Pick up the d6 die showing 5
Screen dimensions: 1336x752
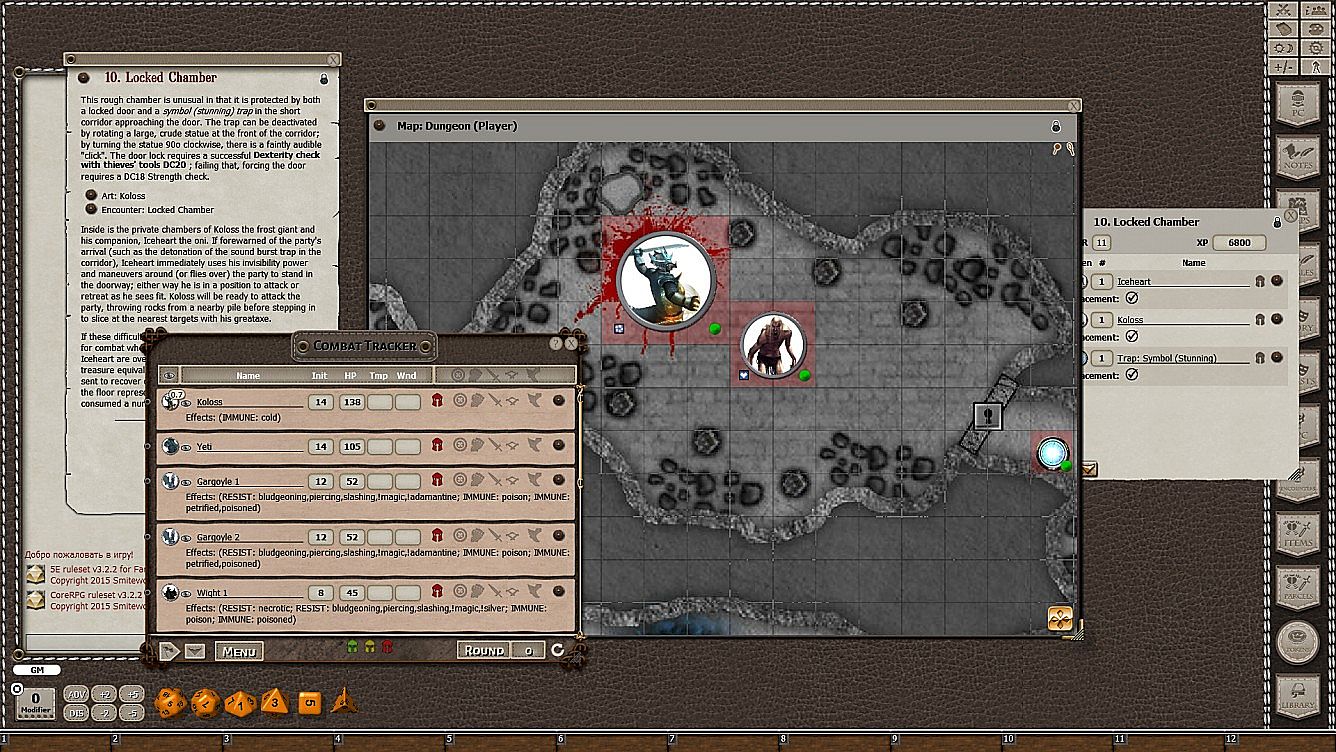point(310,702)
